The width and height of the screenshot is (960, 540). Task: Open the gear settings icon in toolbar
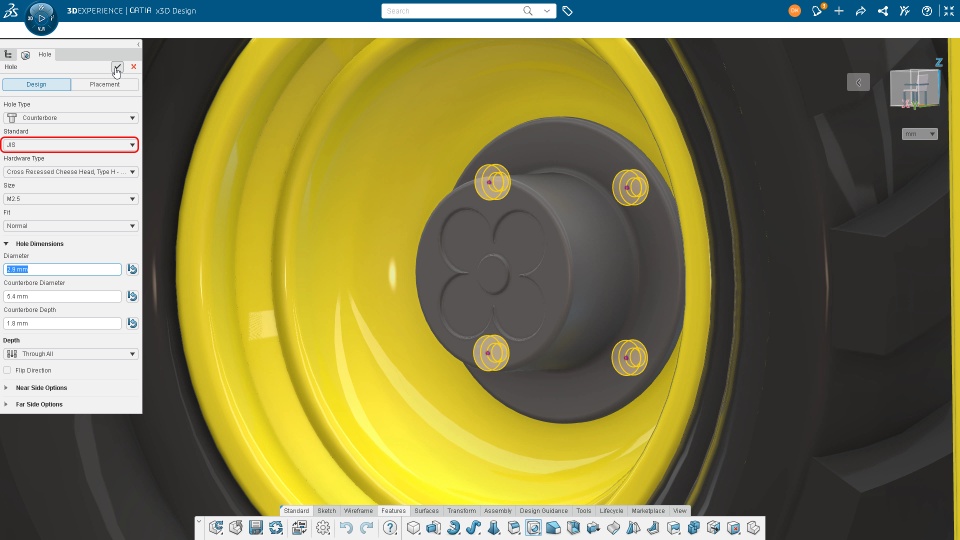click(323, 527)
